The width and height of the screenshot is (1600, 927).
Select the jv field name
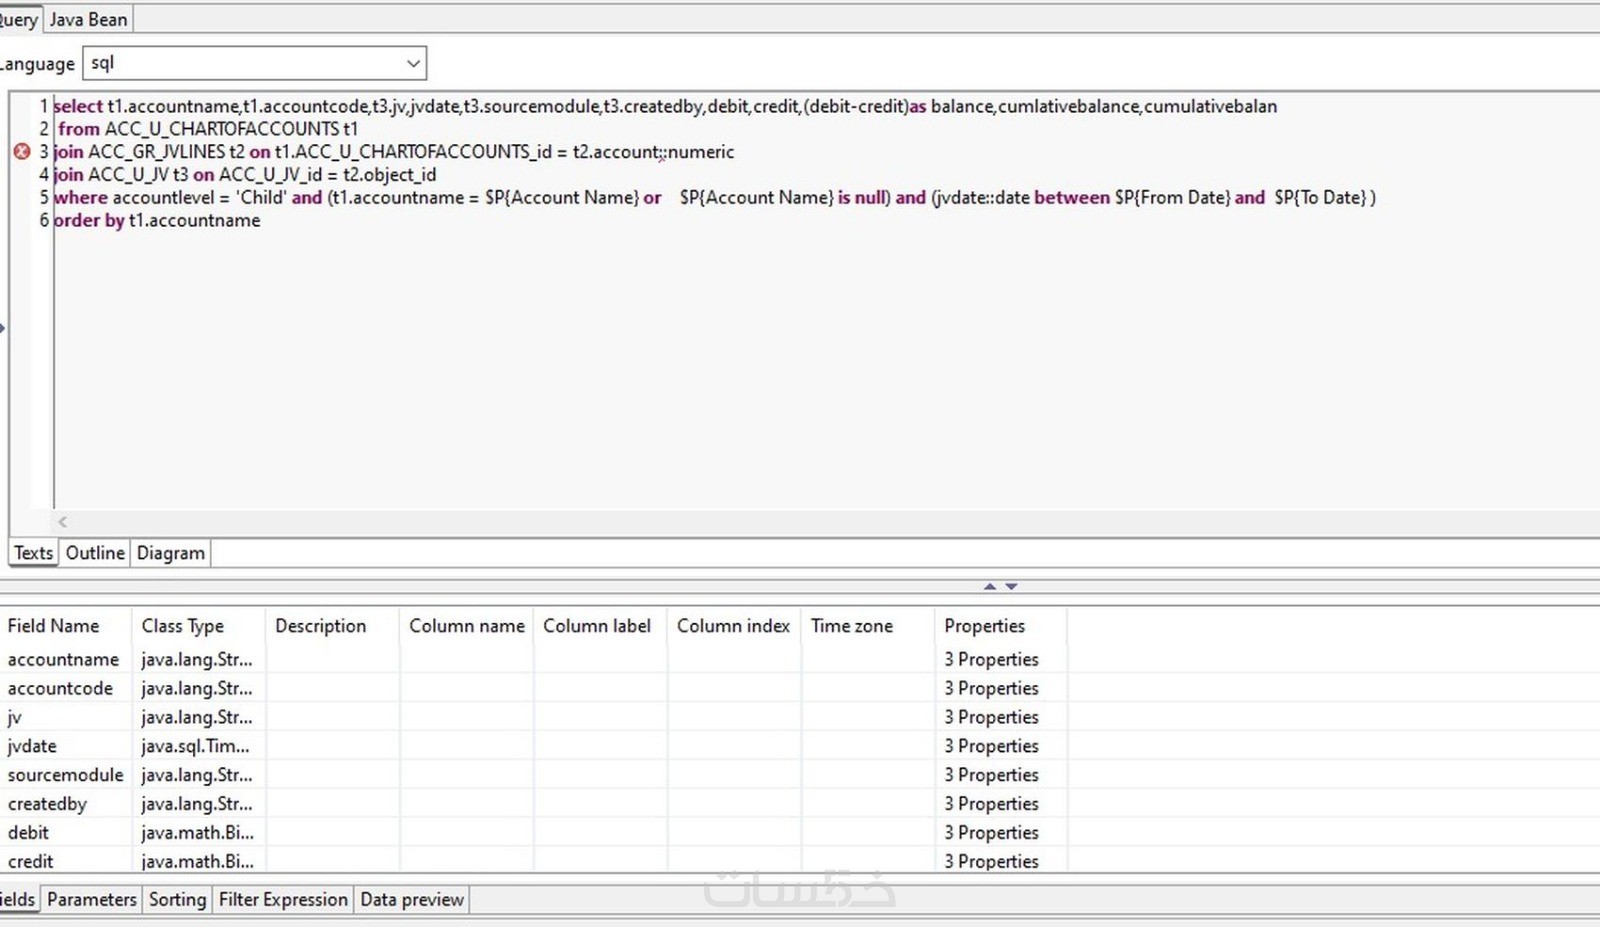(14, 718)
